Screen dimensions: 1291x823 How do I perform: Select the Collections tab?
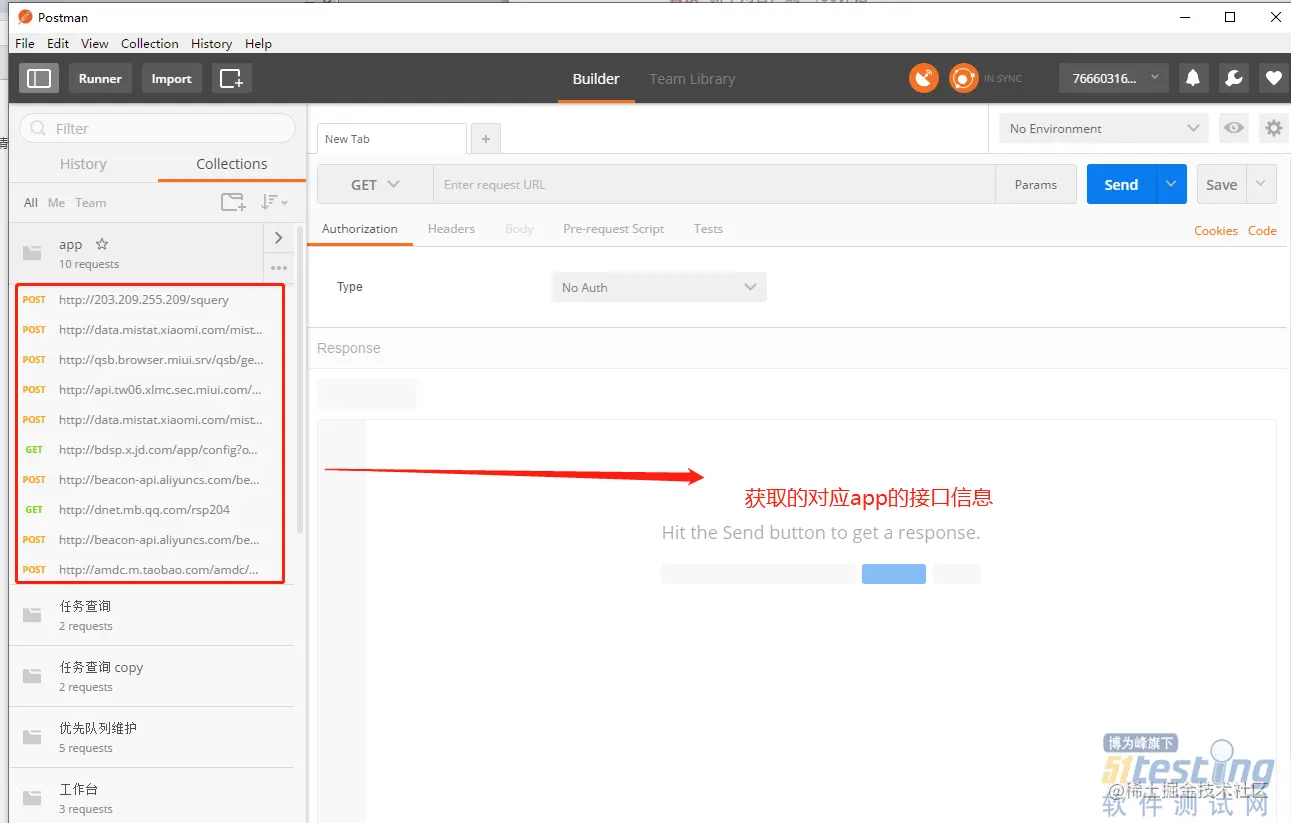click(x=232, y=164)
